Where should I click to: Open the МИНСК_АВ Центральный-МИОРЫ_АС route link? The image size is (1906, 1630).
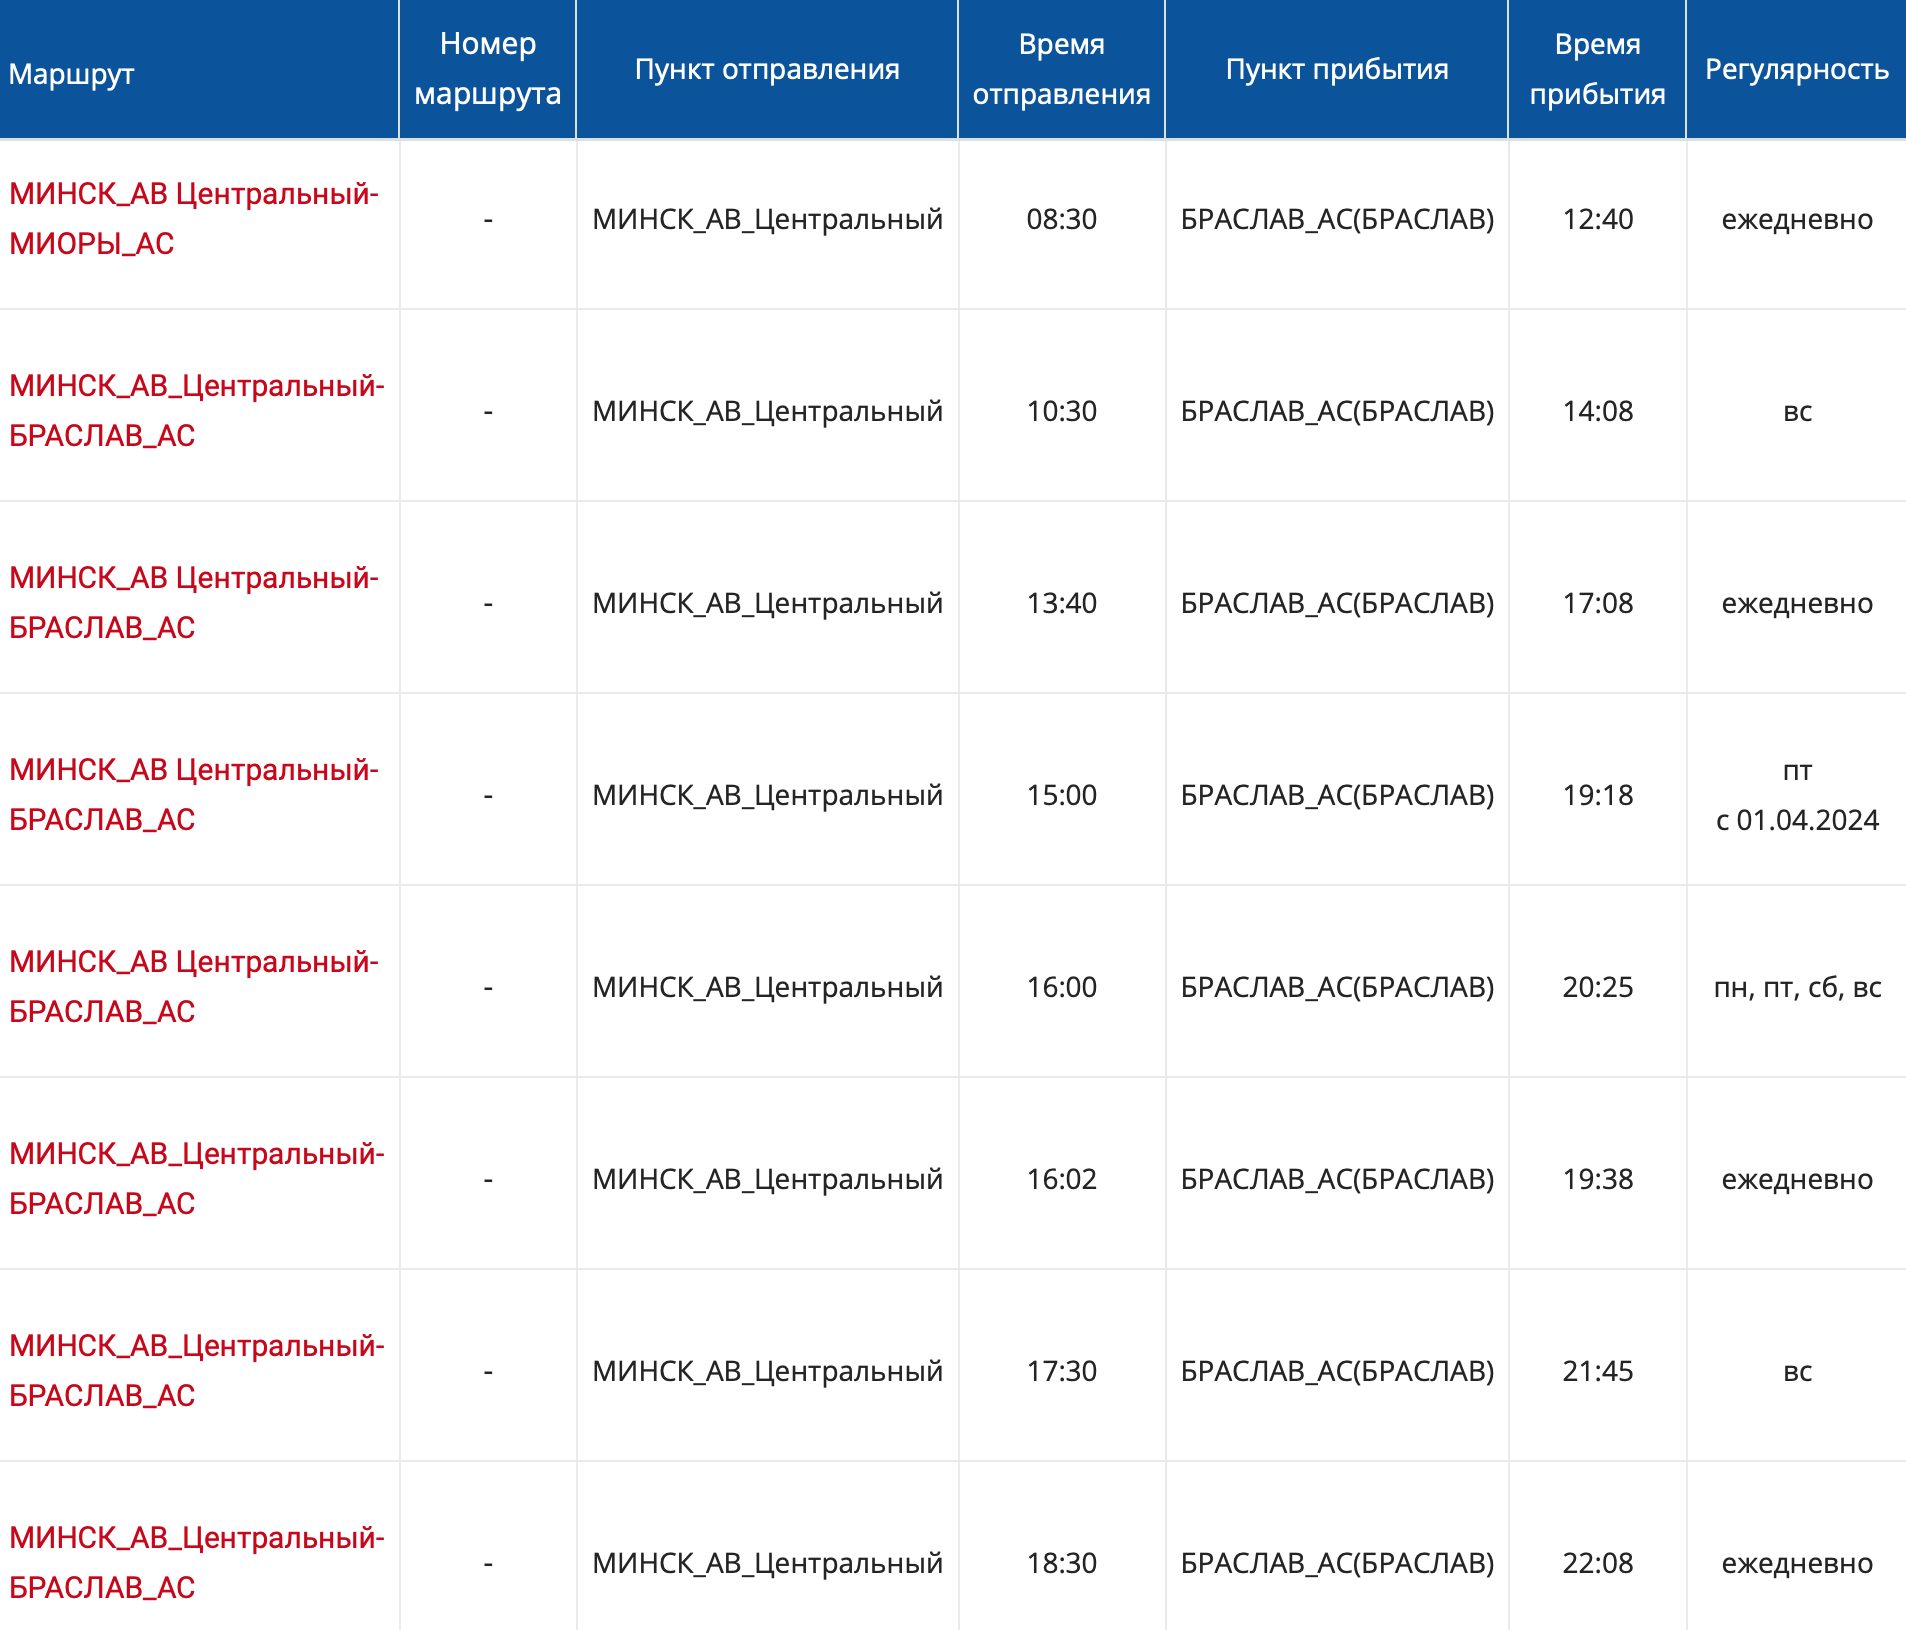194,219
